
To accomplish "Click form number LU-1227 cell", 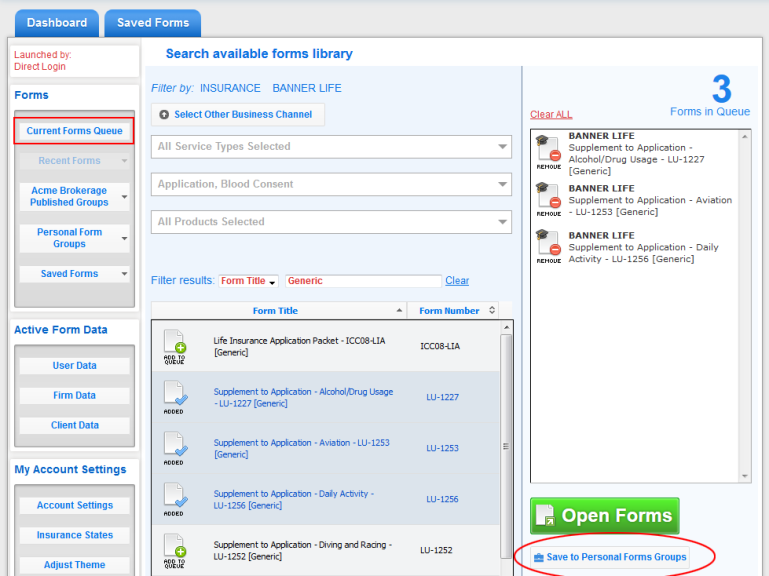I will 442,397.
